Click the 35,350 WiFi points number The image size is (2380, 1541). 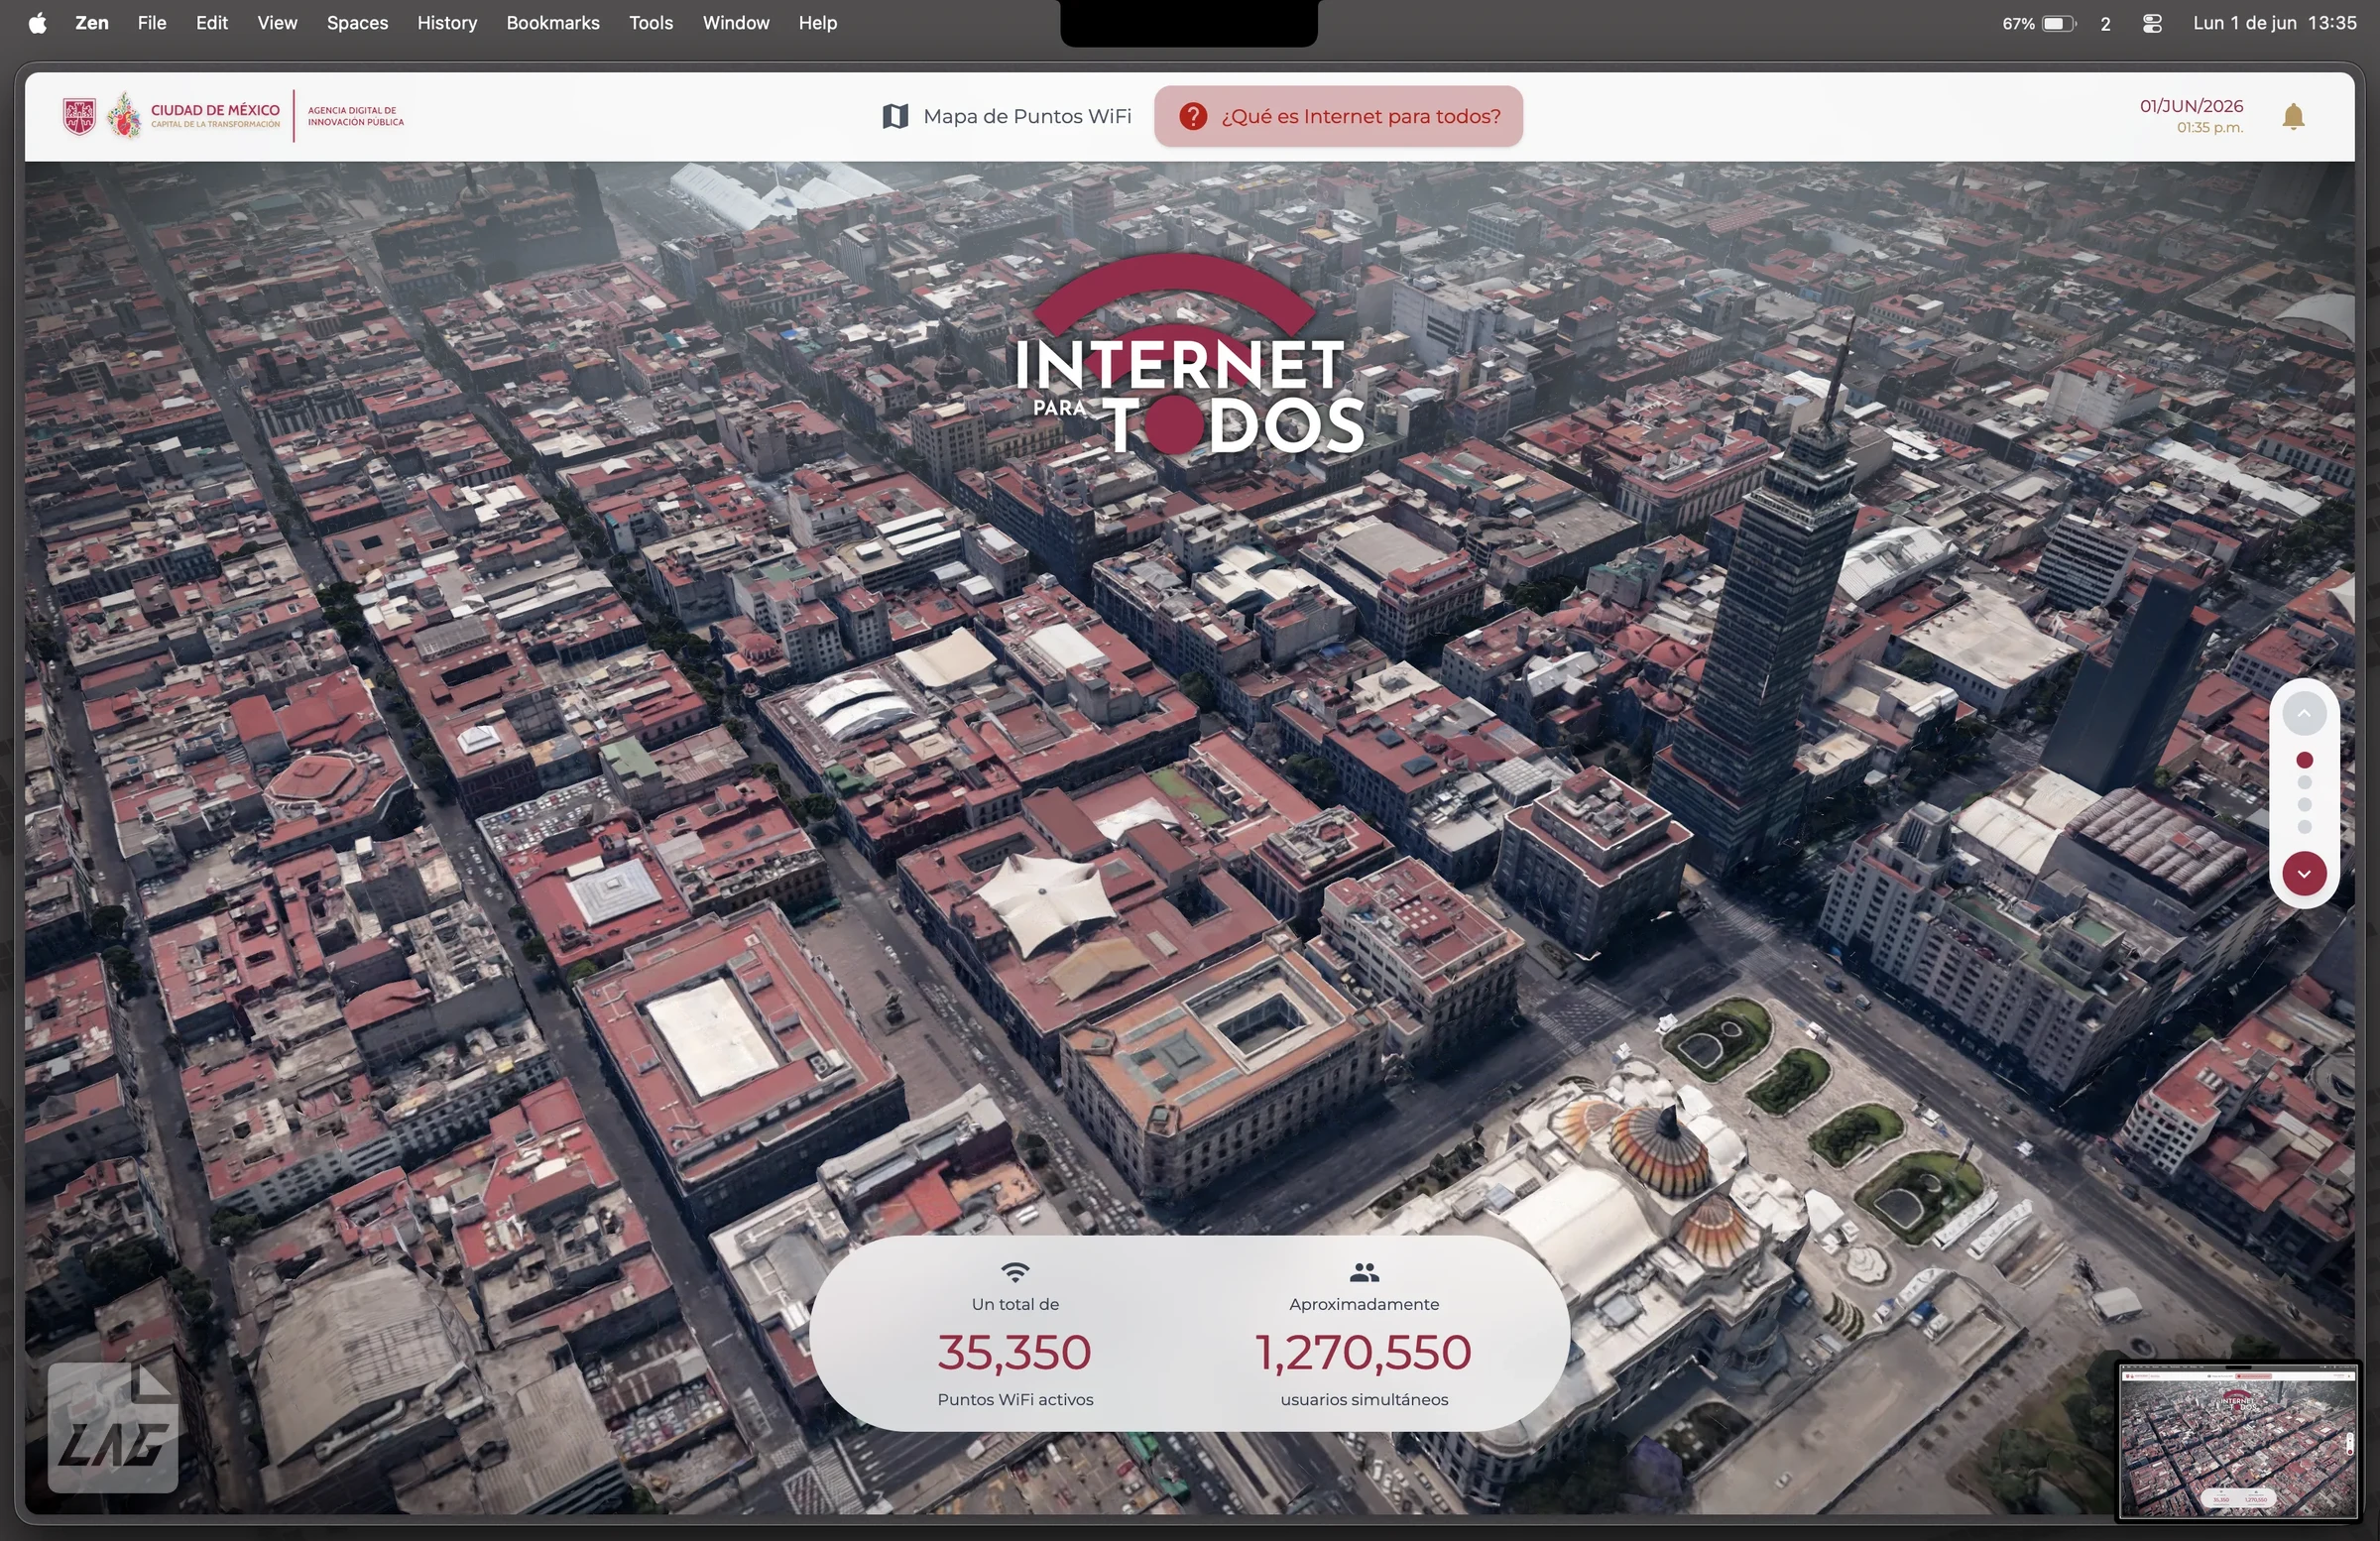coord(1014,1352)
